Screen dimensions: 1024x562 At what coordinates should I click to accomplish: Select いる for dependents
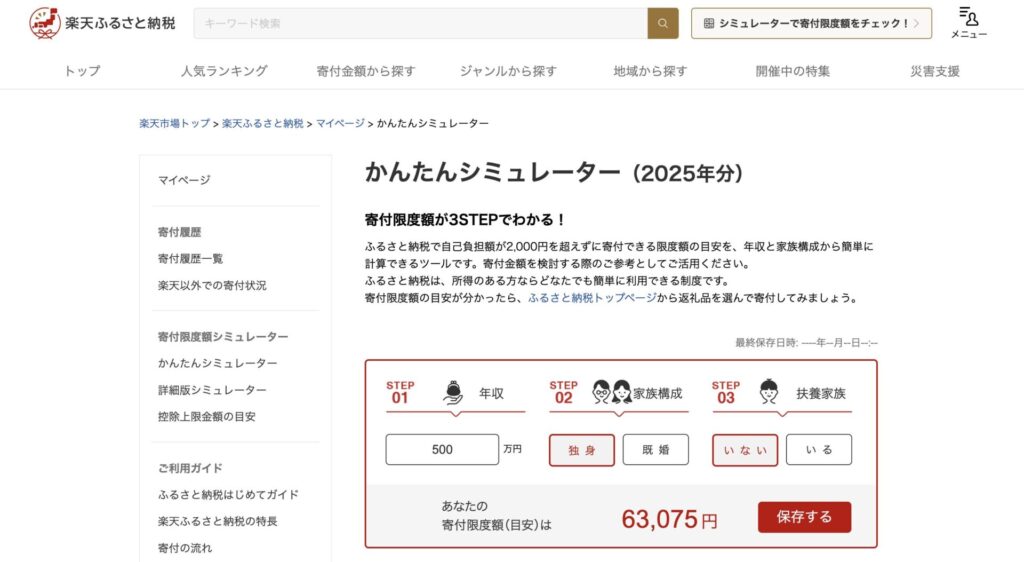[x=819, y=450]
